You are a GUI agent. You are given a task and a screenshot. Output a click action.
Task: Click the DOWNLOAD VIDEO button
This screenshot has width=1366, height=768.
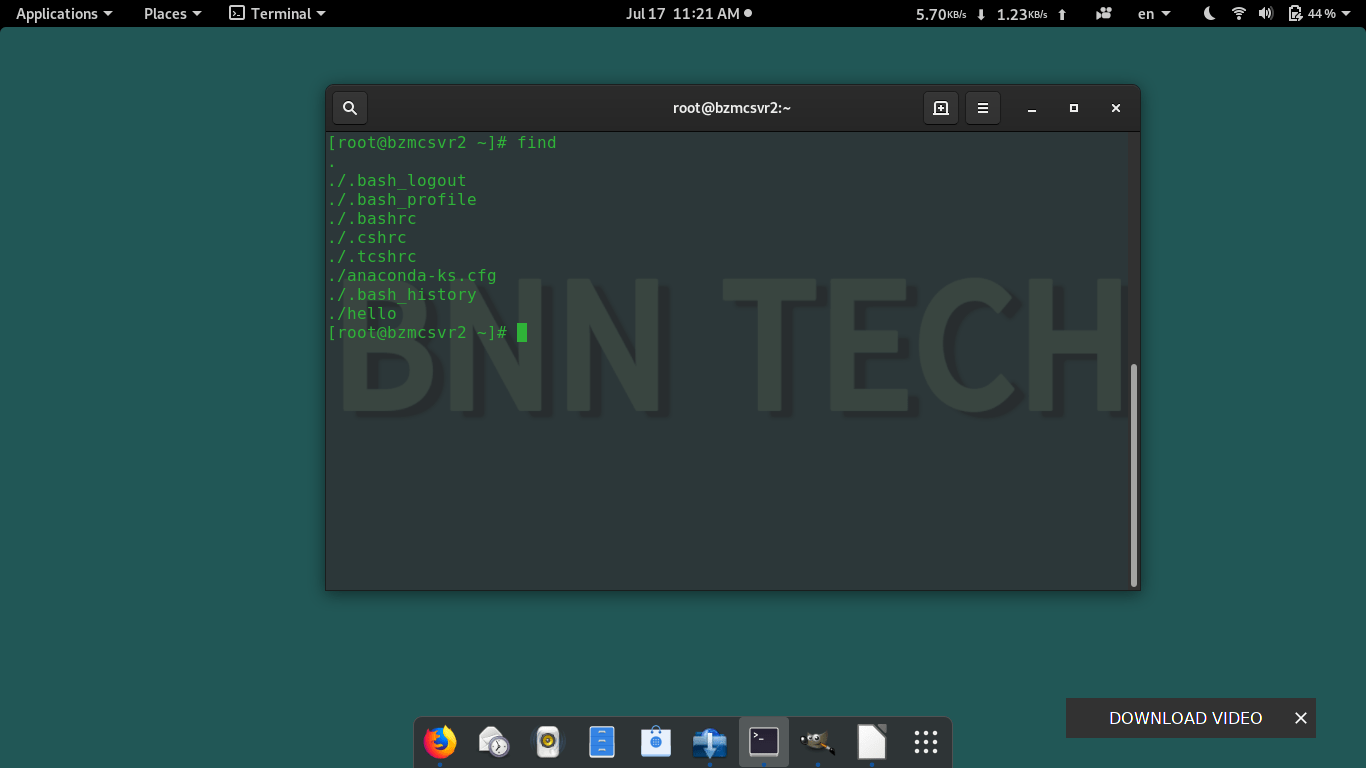[1185, 717]
